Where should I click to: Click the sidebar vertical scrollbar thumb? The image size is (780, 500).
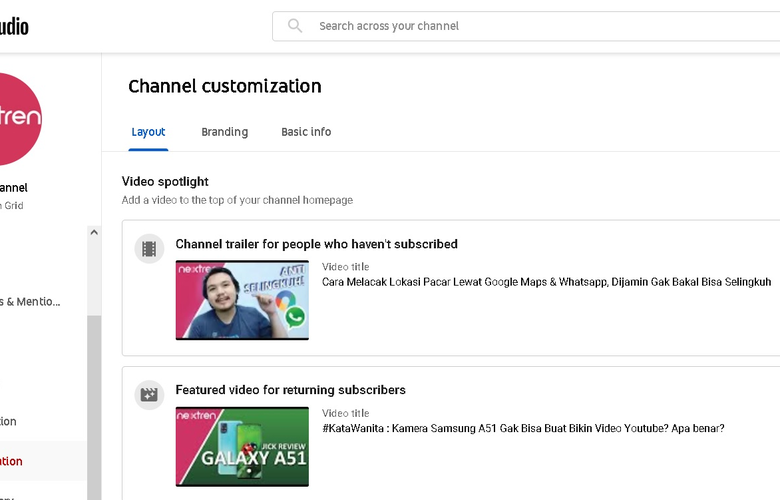click(x=94, y=407)
